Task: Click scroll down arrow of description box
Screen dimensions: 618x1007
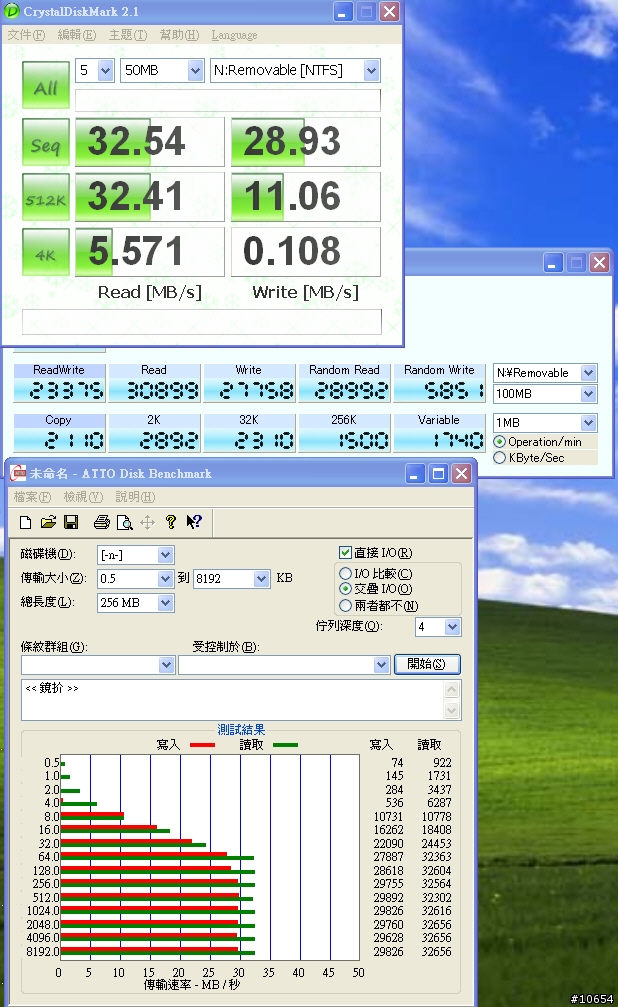Action: (452, 710)
